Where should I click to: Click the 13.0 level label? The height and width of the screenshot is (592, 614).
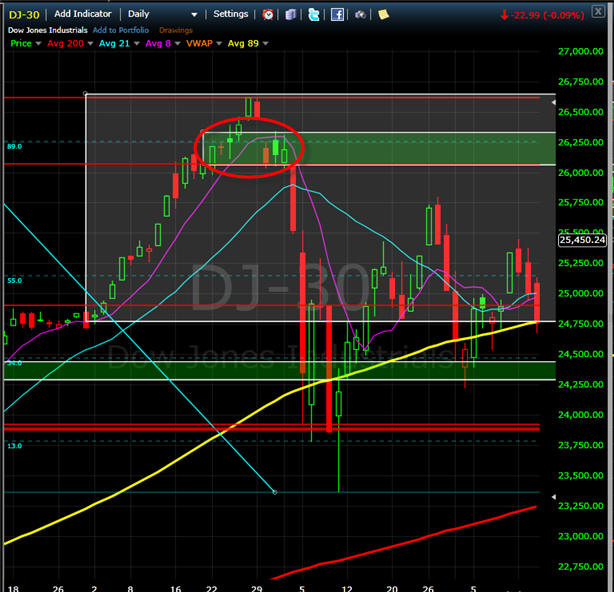[14, 446]
